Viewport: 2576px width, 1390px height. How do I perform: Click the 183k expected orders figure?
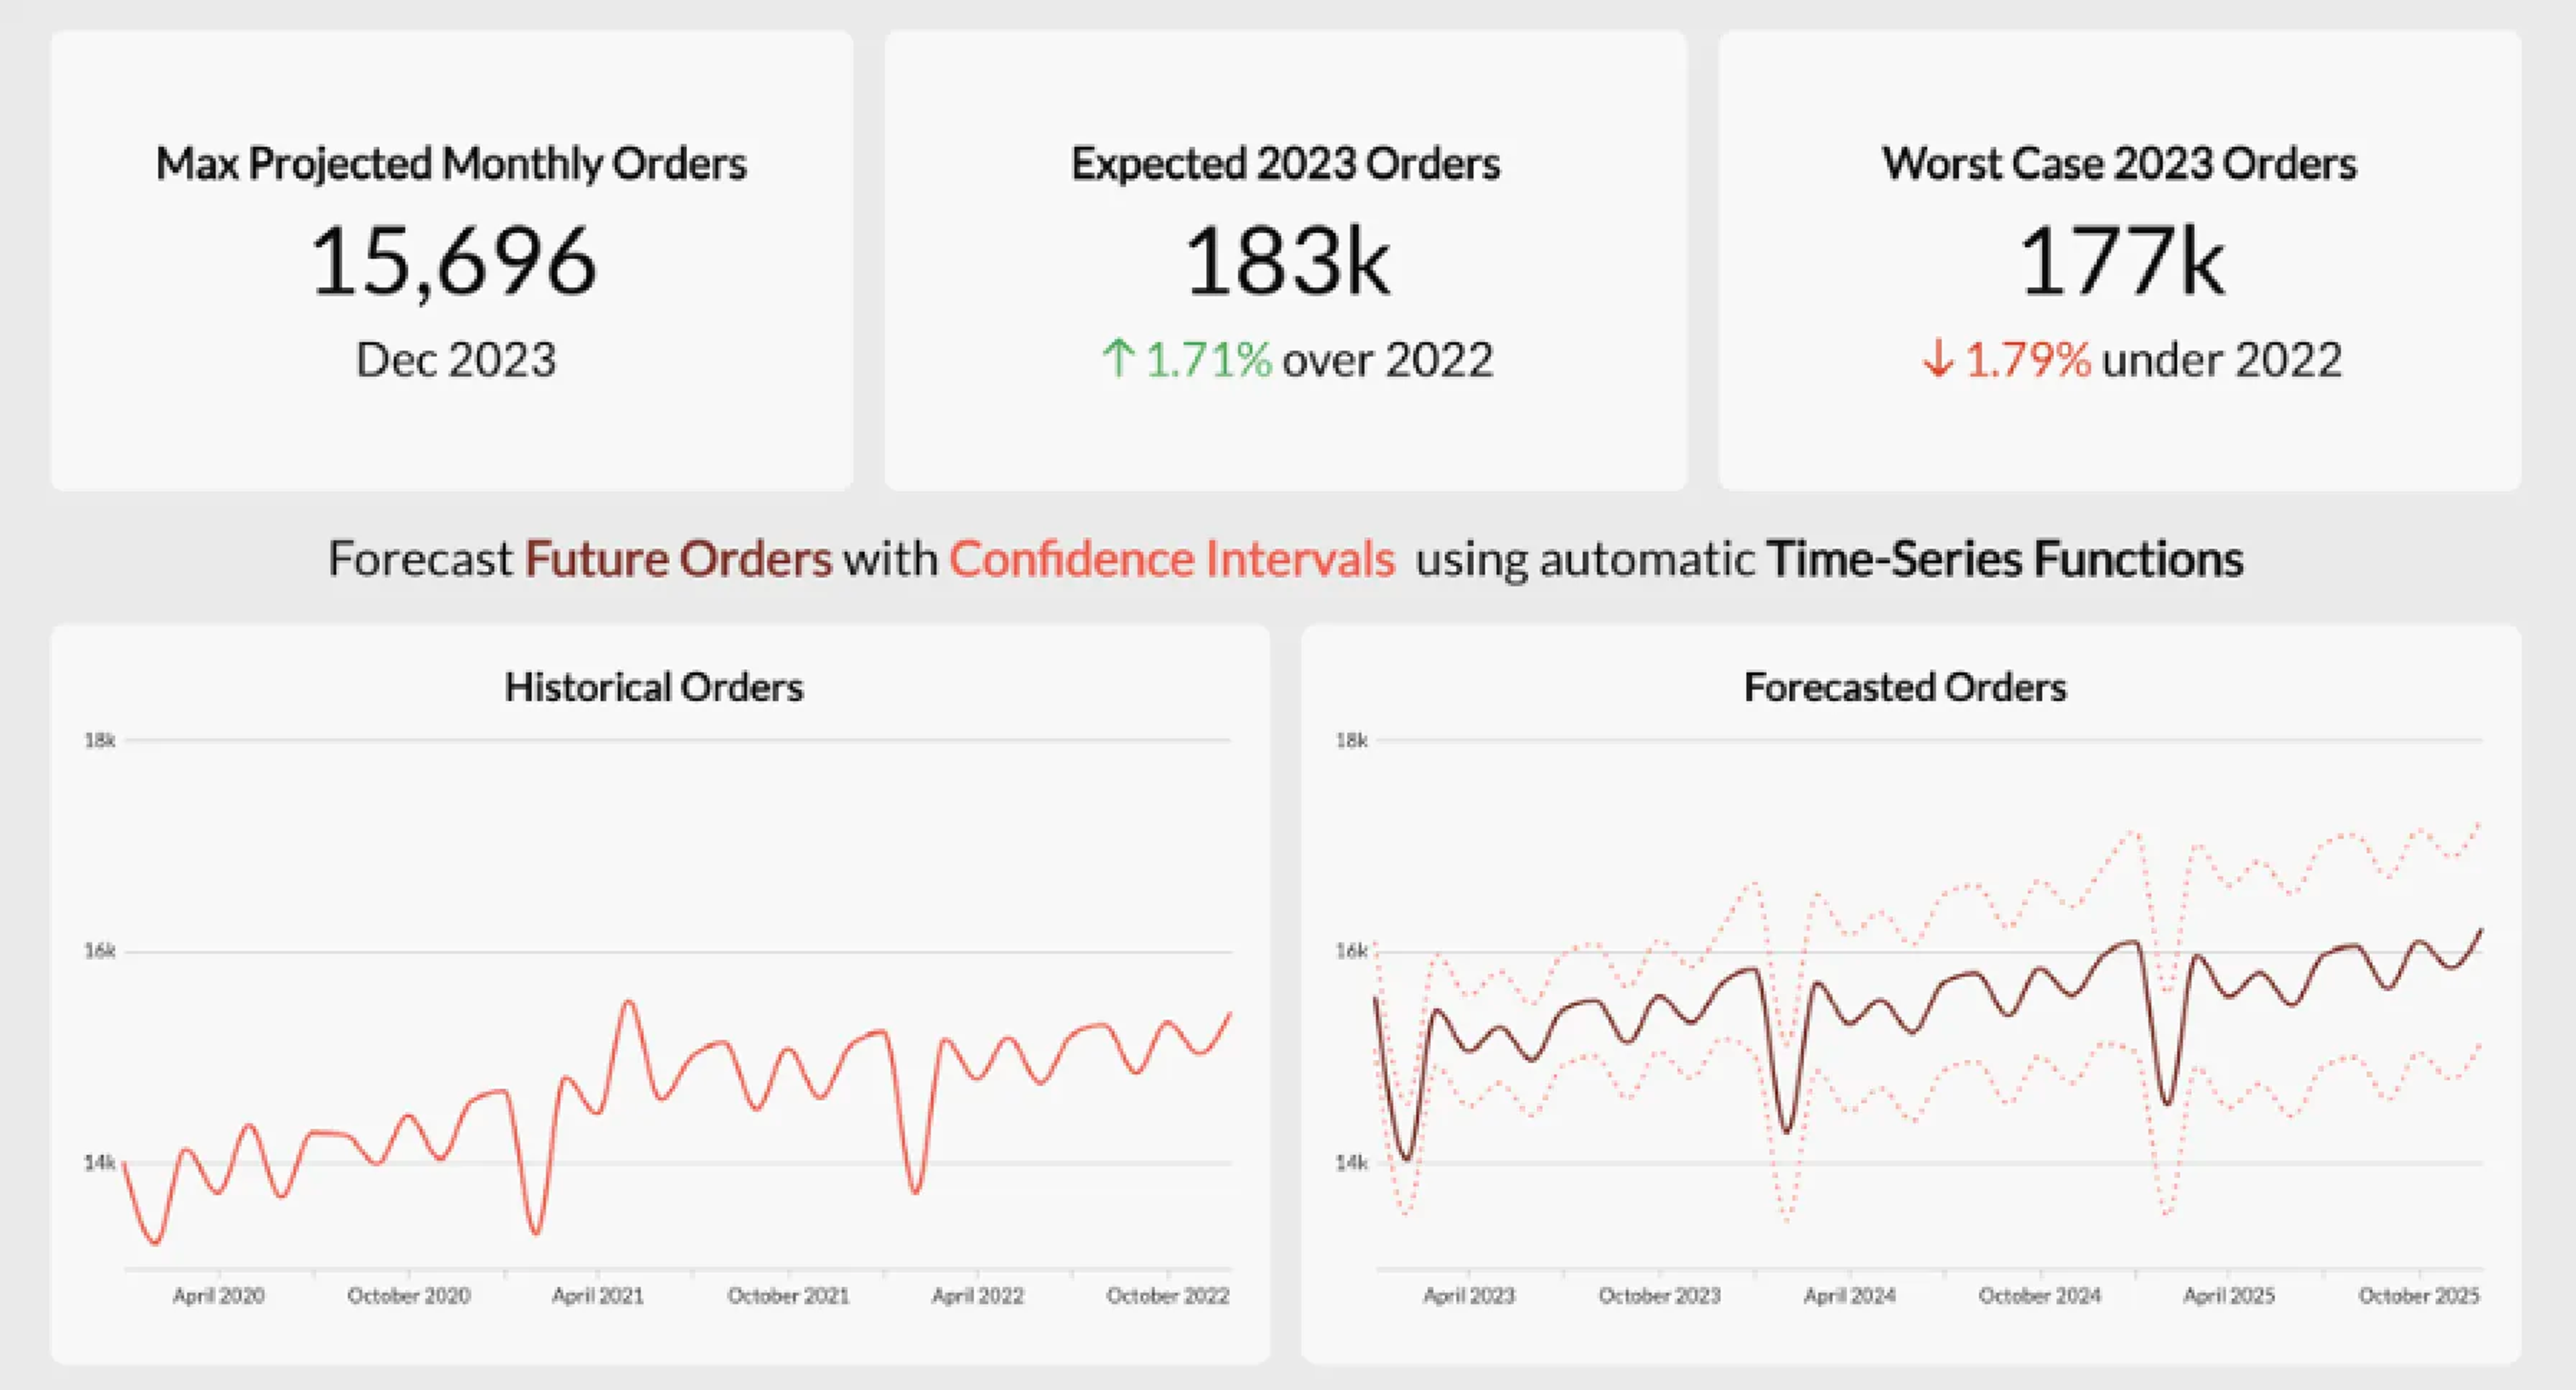click(1286, 261)
